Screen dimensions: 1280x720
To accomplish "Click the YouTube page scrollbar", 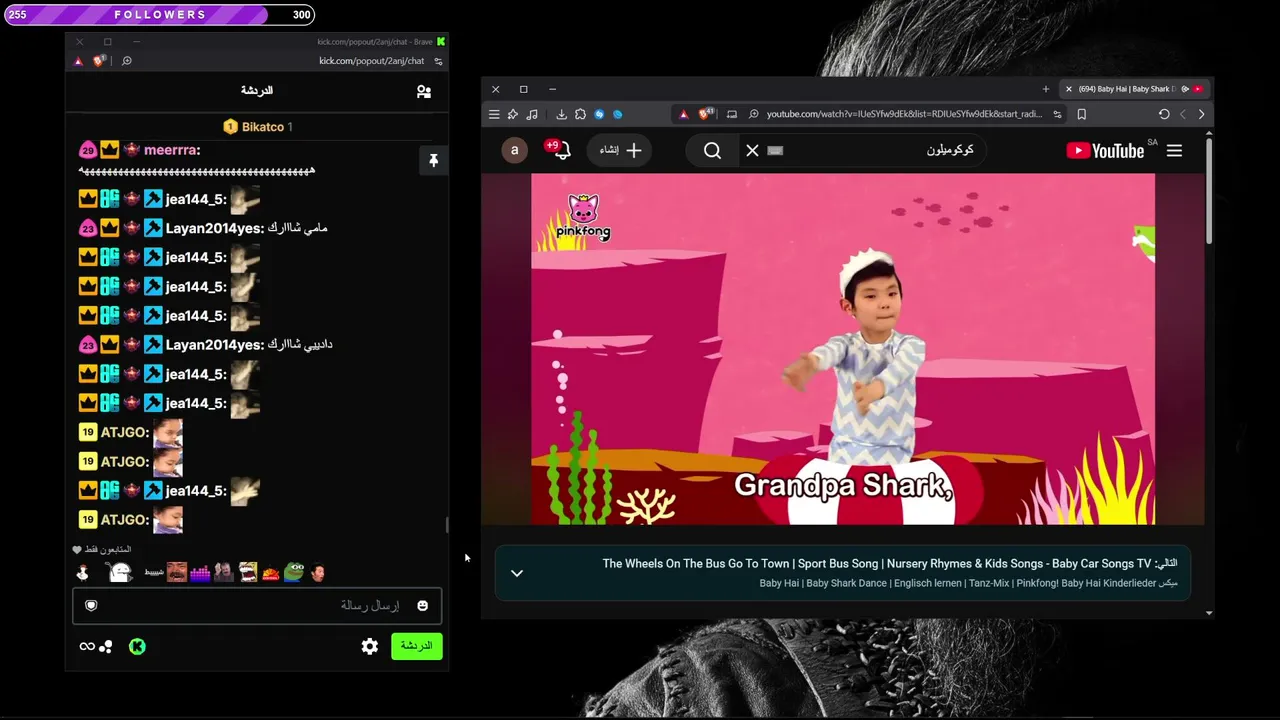I will (x=1209, y=190).
